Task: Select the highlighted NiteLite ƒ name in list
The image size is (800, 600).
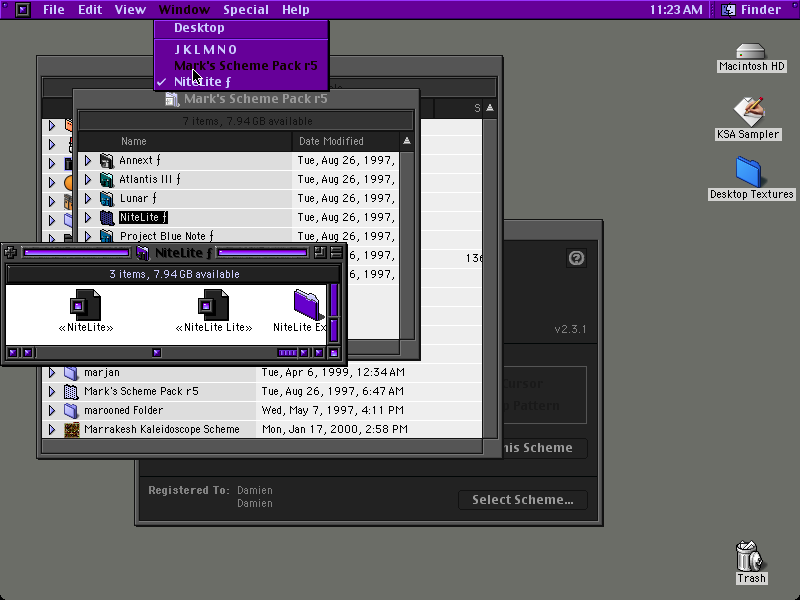Action: tap(143, 217)
